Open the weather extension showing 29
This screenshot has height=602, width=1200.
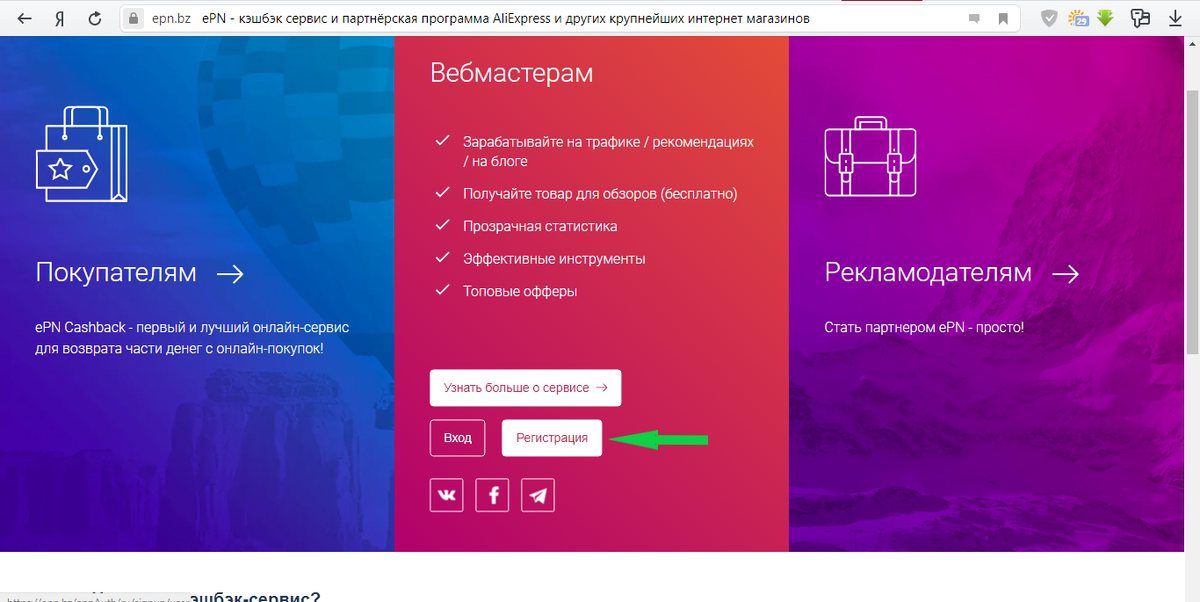(x=1078, y=18)
